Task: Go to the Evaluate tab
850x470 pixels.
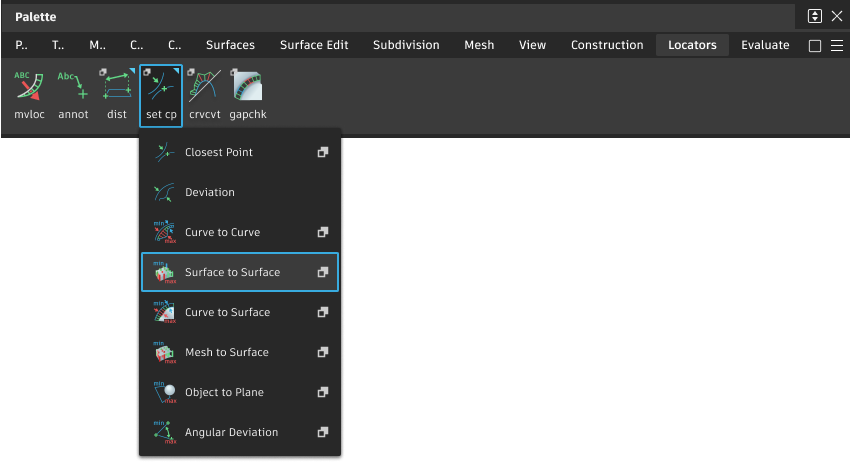Action: click(x=765, y=45)
